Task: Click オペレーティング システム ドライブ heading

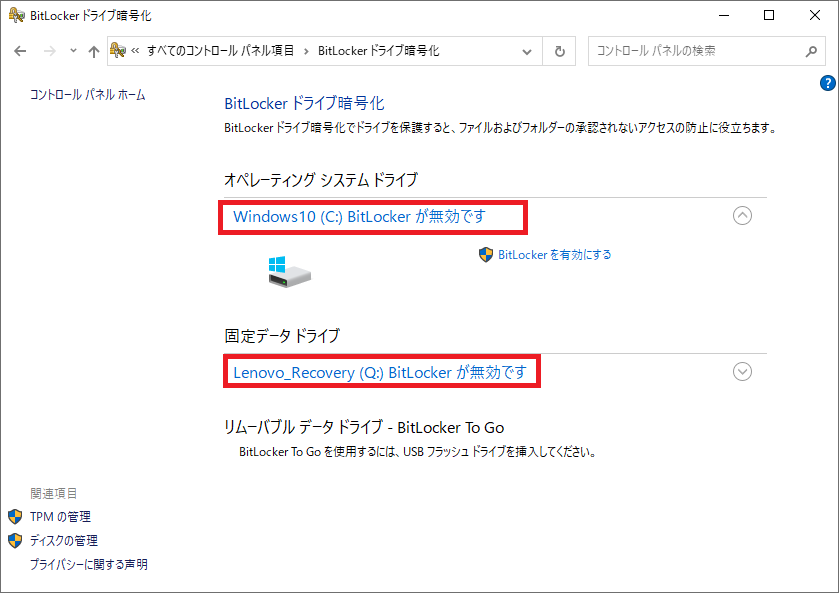Action: coord(321,180)
